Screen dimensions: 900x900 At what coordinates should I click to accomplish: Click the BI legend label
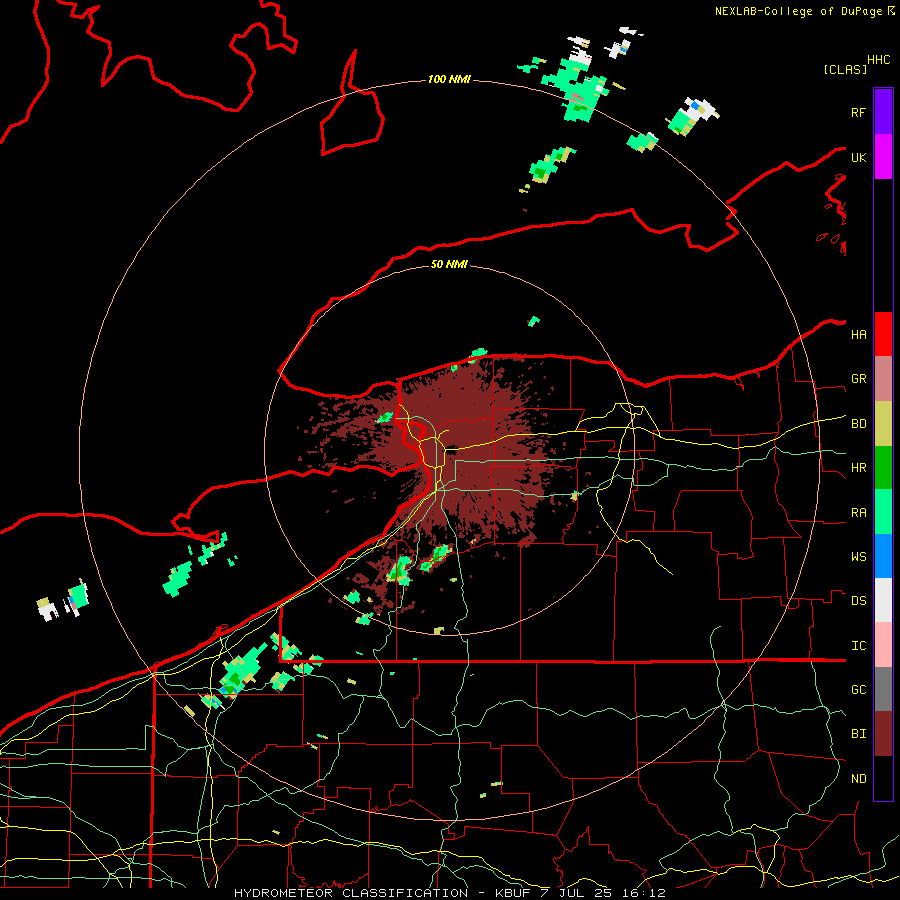pos(859,734)
